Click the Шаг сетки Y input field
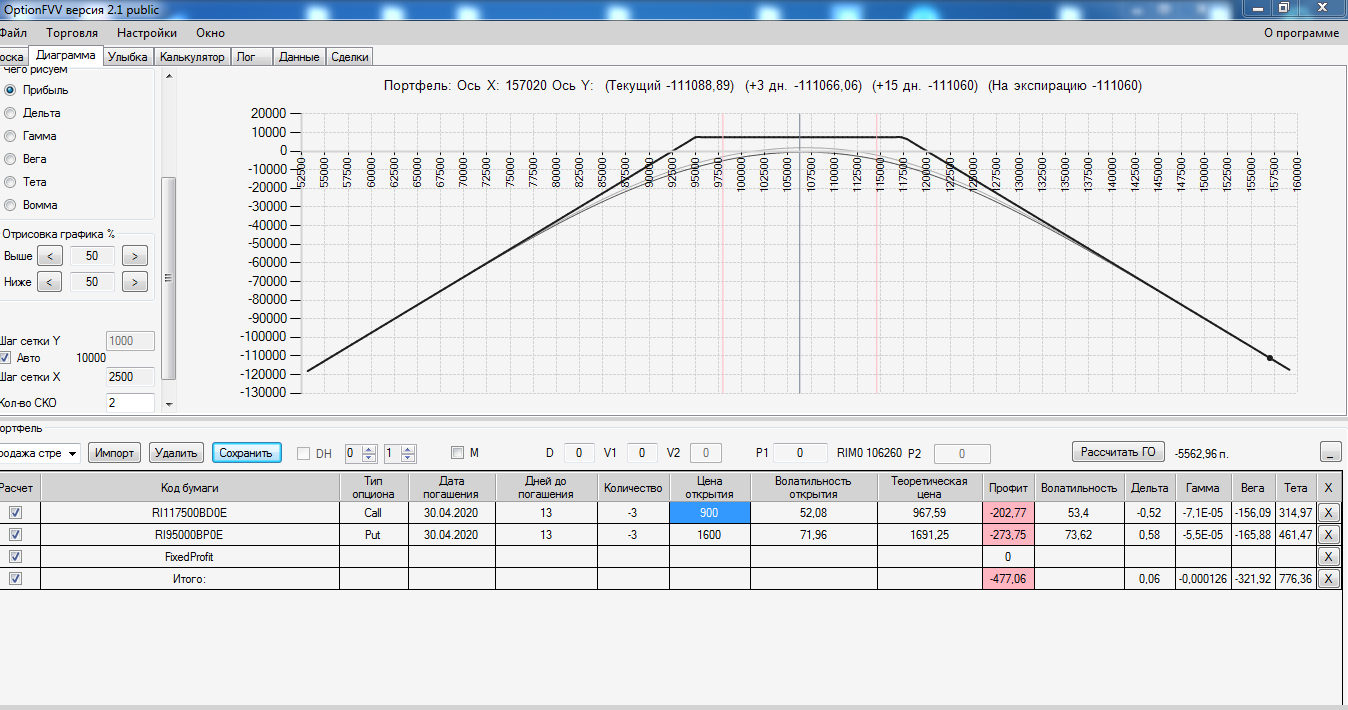Image resolution: width=1348 pixels, height=710 pixels. click(130, 341)
